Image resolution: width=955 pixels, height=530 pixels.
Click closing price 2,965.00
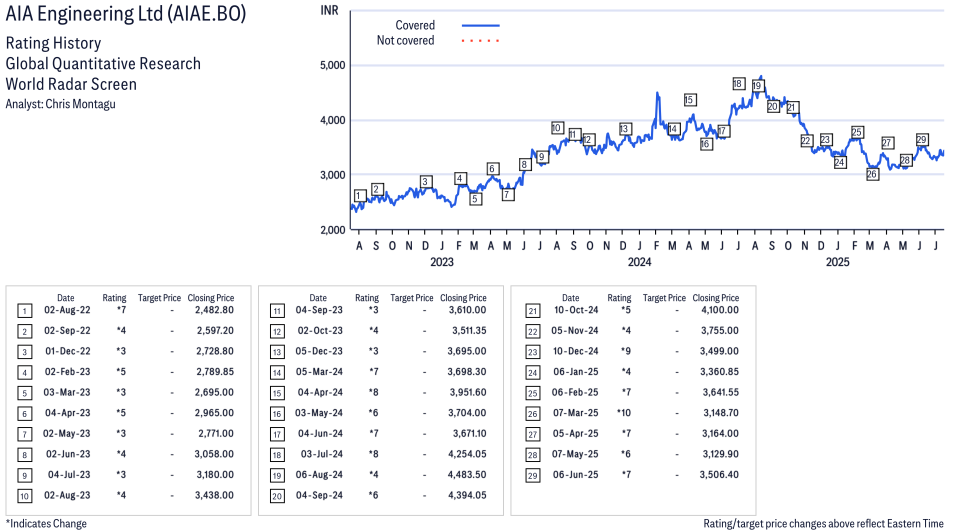214,413
